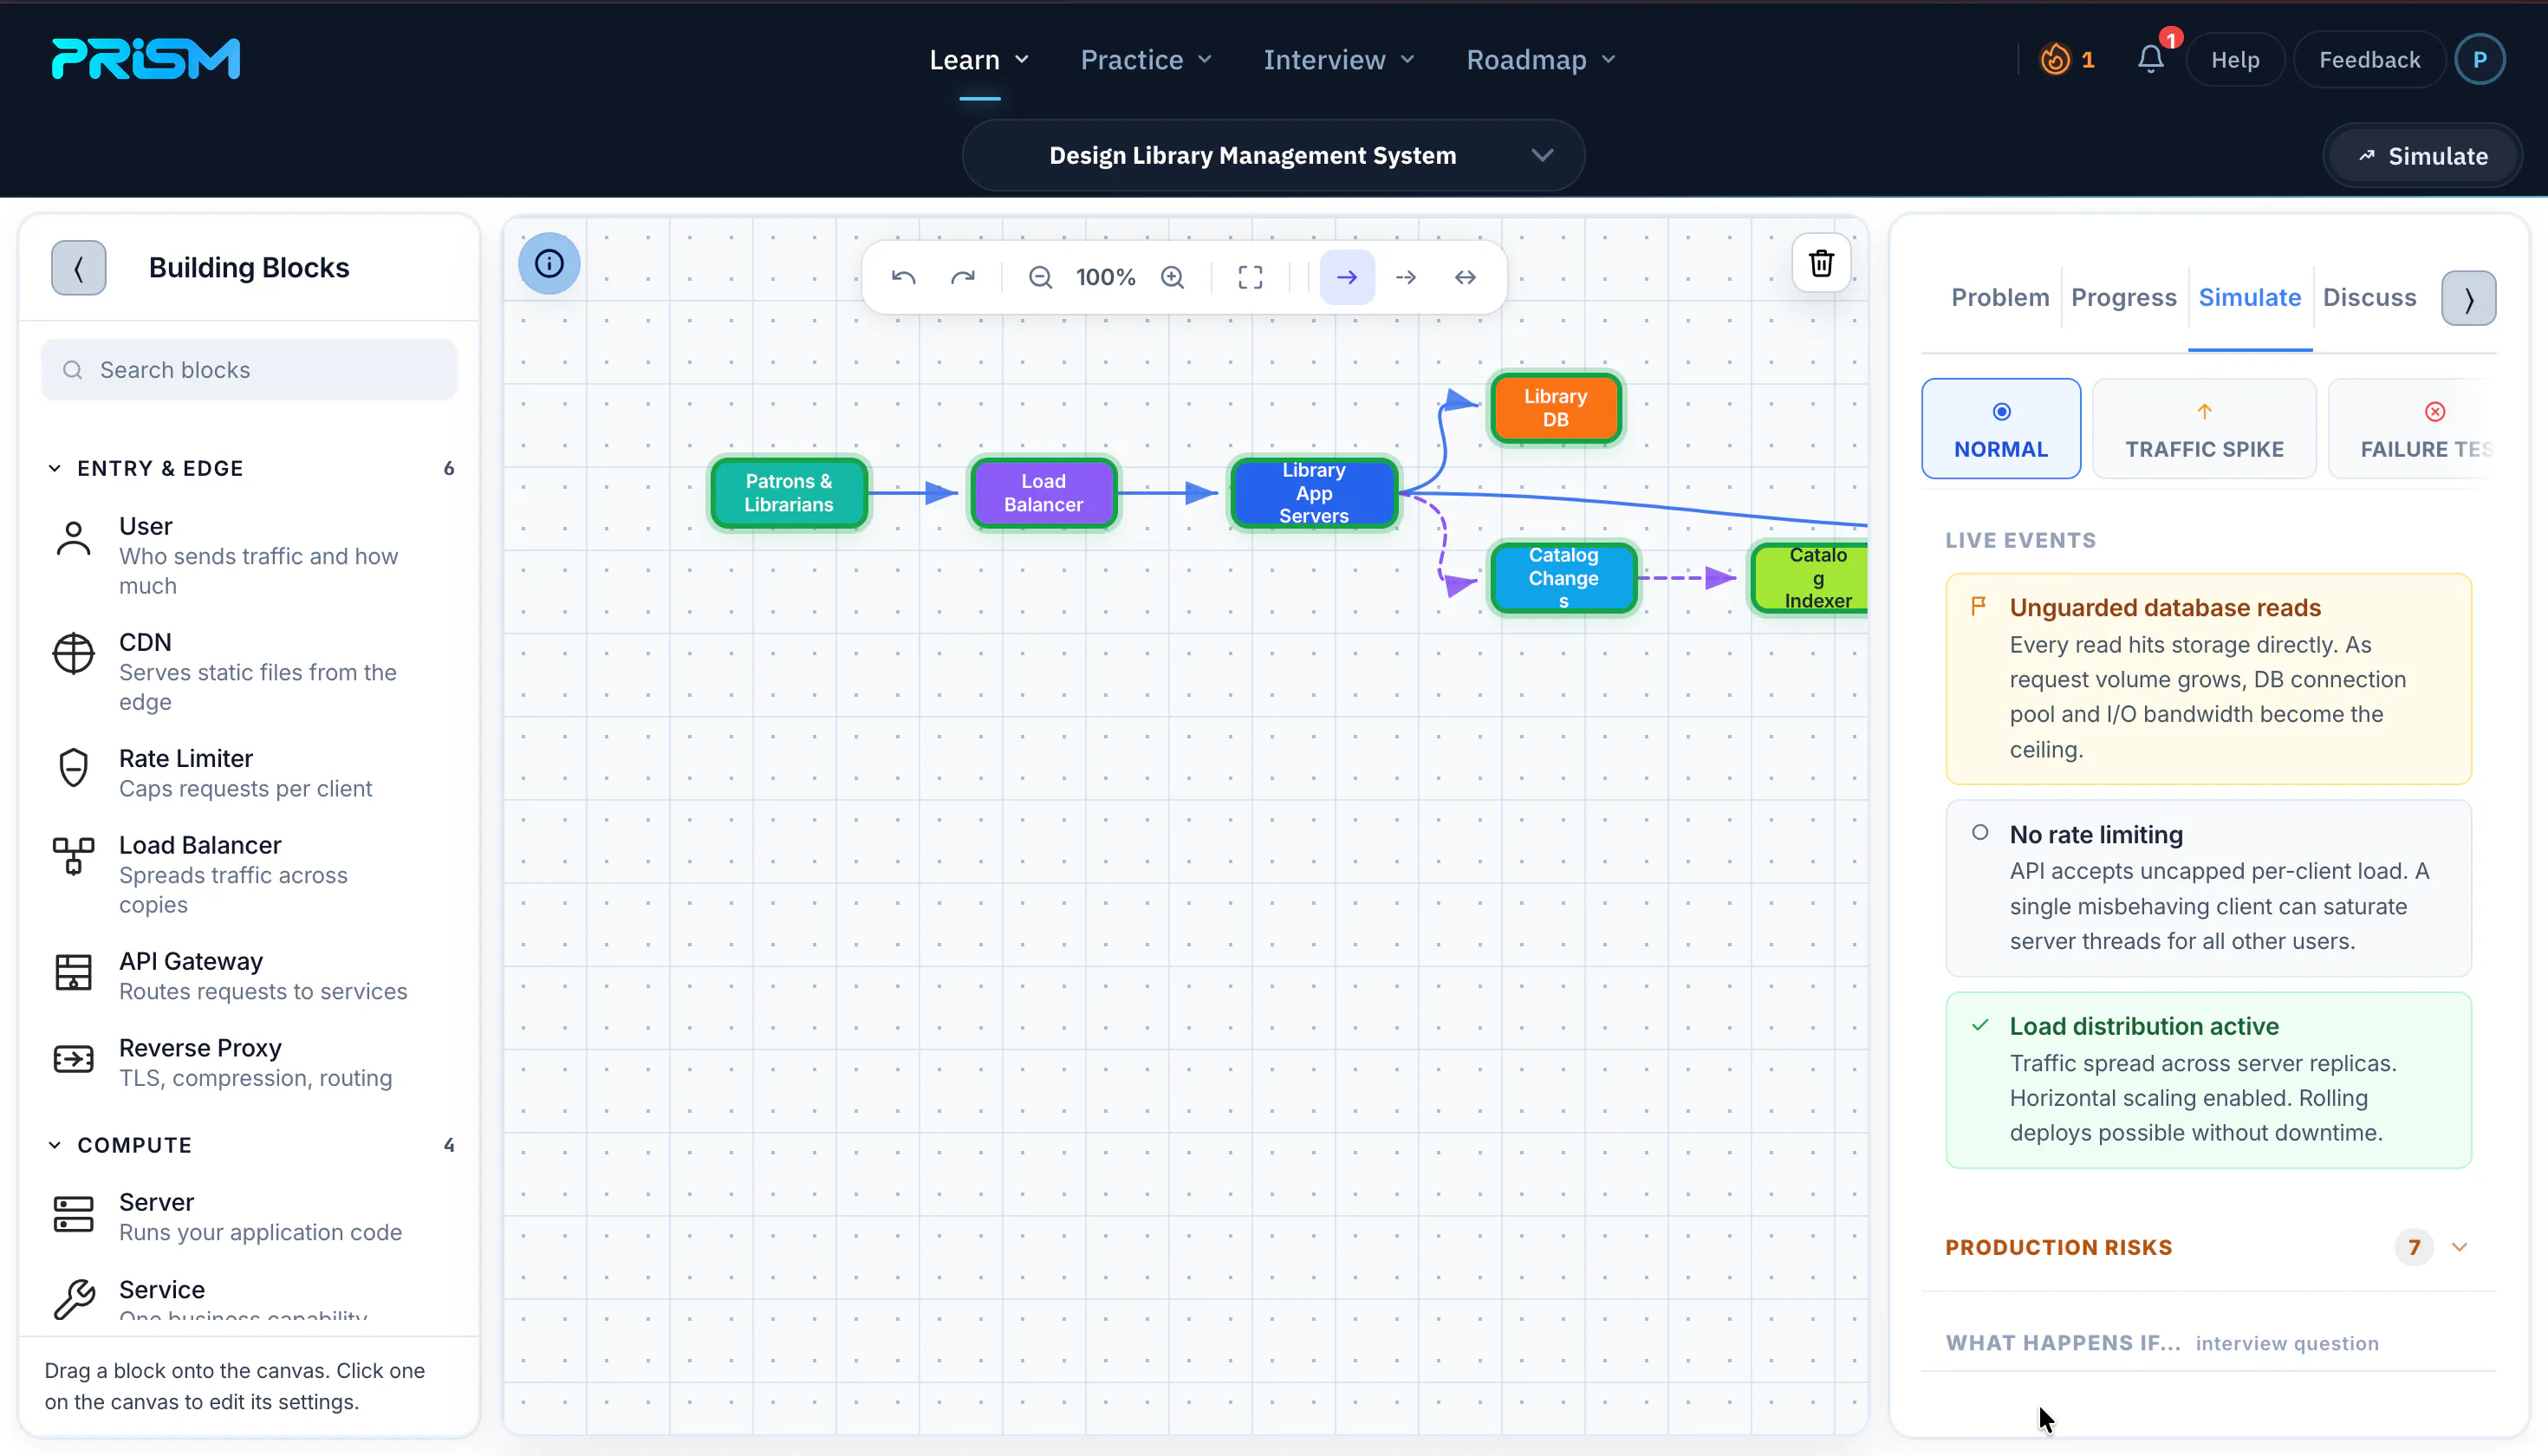The height and width of the screenshot is (1456, 2548).
Task: Select the TRAFFIC SPIKE mode
Action: tap(2204, 428)
